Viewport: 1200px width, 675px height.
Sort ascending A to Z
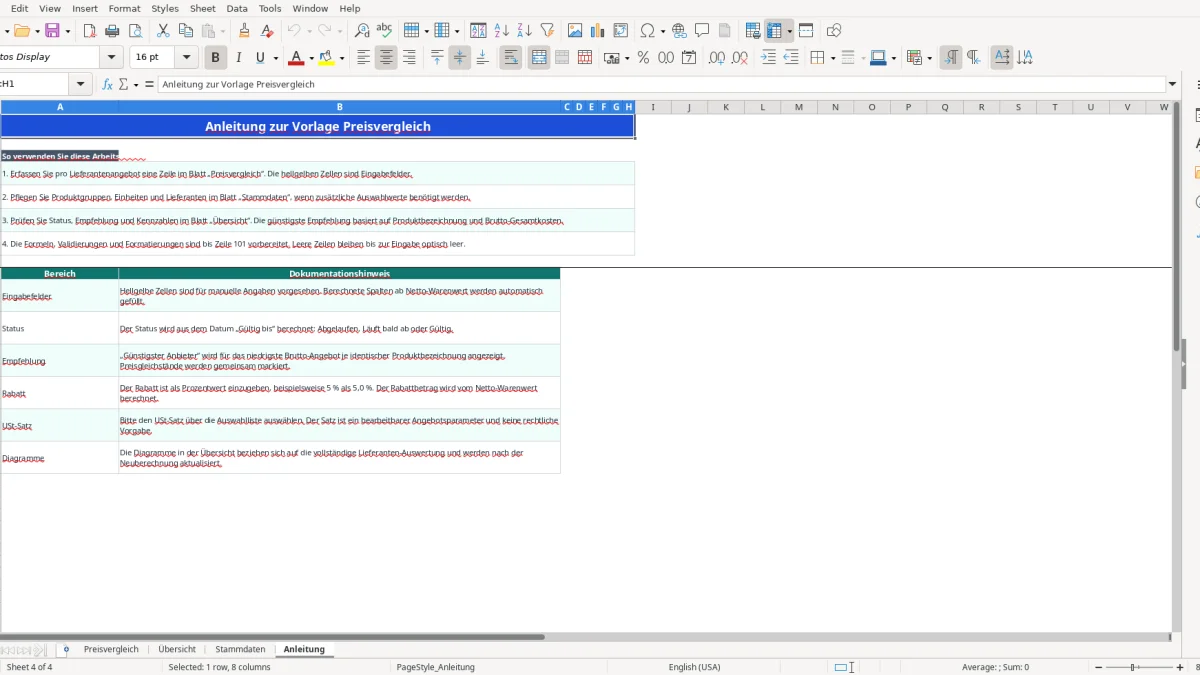point(502,31)
